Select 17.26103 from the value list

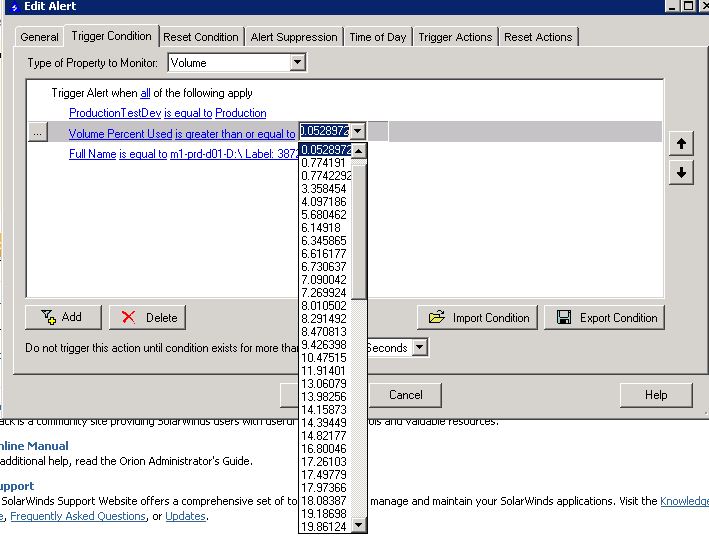point(326,462)
